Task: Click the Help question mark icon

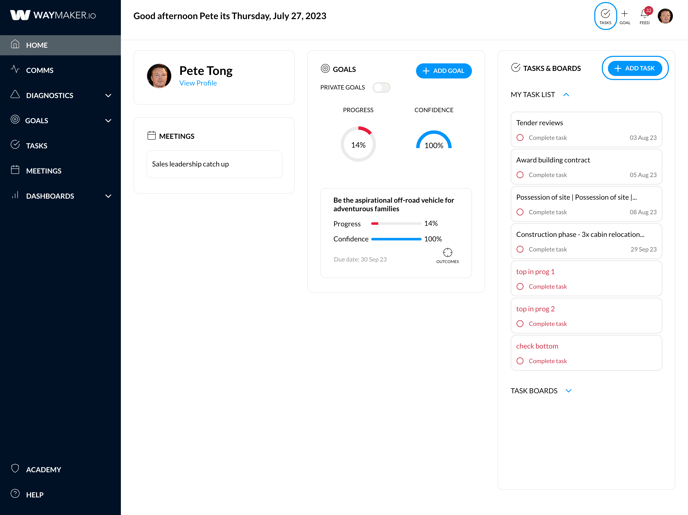Action: [x=15, y=494]
